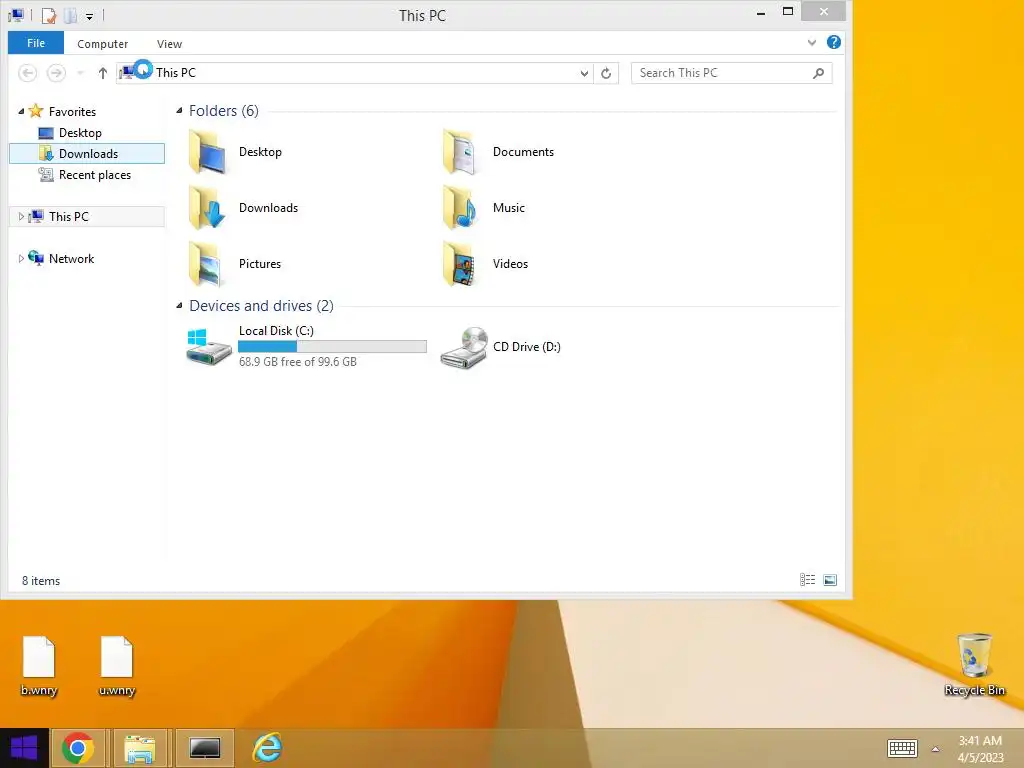
Task: Expand the Network tree node
Action: (21, 259)
